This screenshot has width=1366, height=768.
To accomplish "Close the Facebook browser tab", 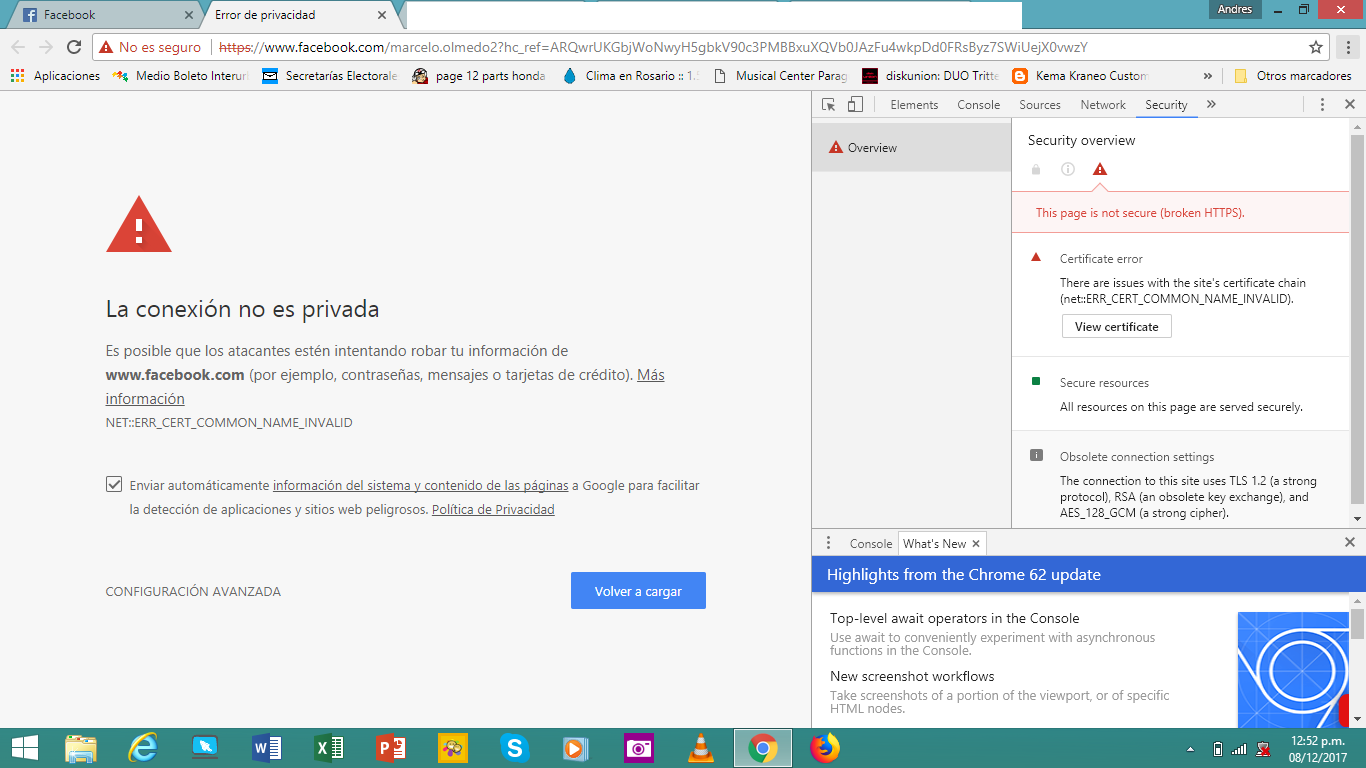I will pos(190,16).
